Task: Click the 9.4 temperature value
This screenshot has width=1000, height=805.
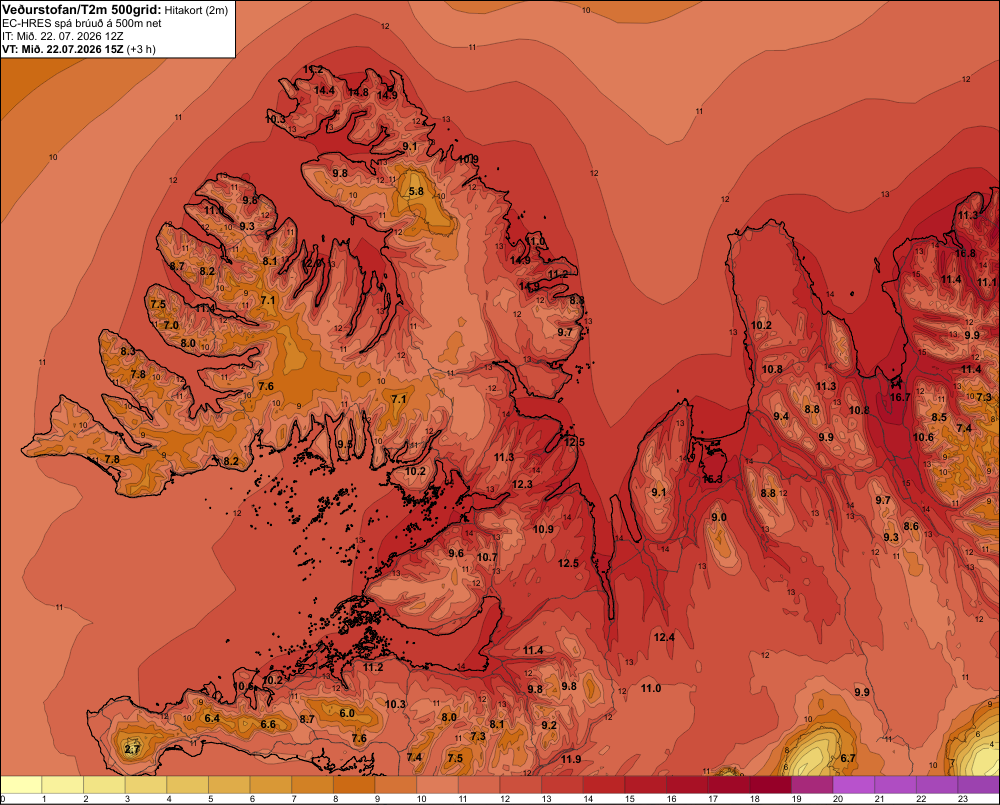Action: pyautogui.click(x=781, y=417)
